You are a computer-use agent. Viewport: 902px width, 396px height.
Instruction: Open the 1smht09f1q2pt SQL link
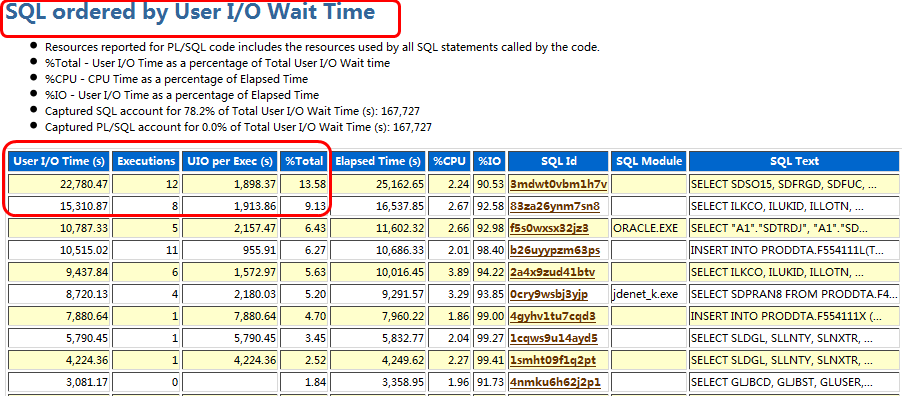click(x=552, y=360)
